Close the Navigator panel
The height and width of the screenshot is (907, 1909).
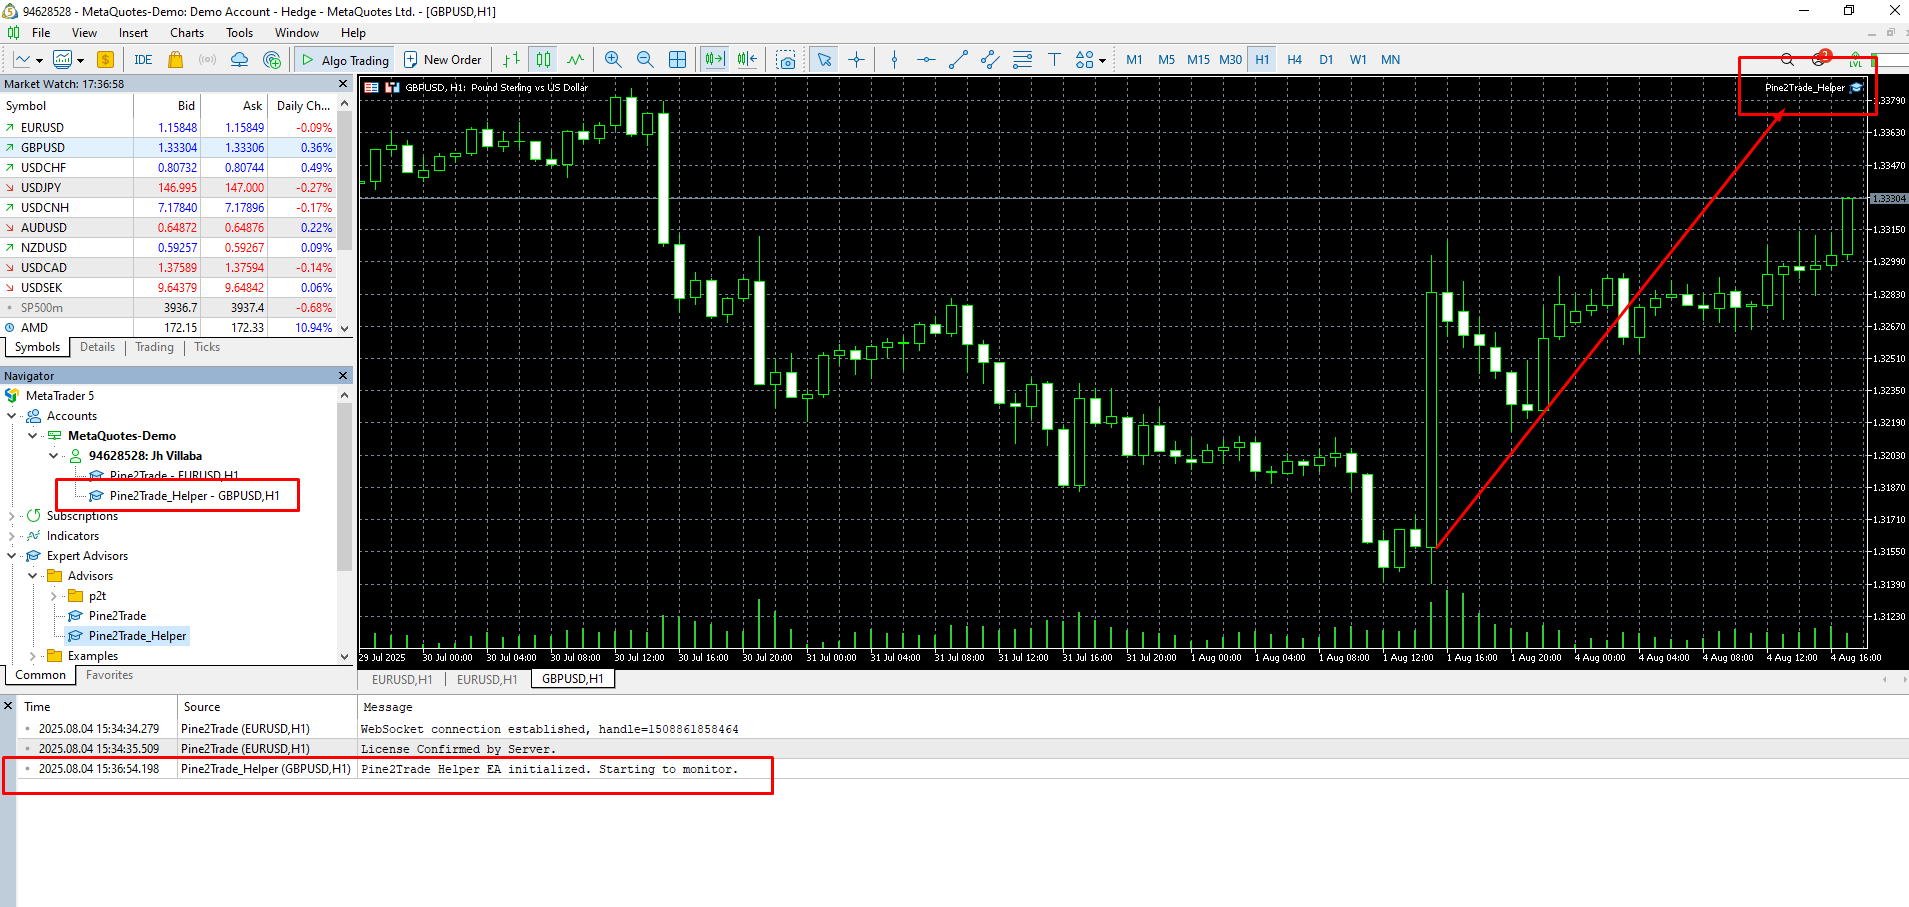pyautogui.click(x=343, y=376)
